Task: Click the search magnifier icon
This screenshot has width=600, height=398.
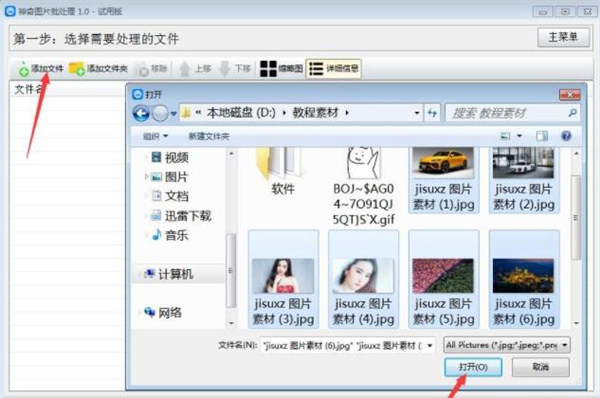Action: click(572, 113)
